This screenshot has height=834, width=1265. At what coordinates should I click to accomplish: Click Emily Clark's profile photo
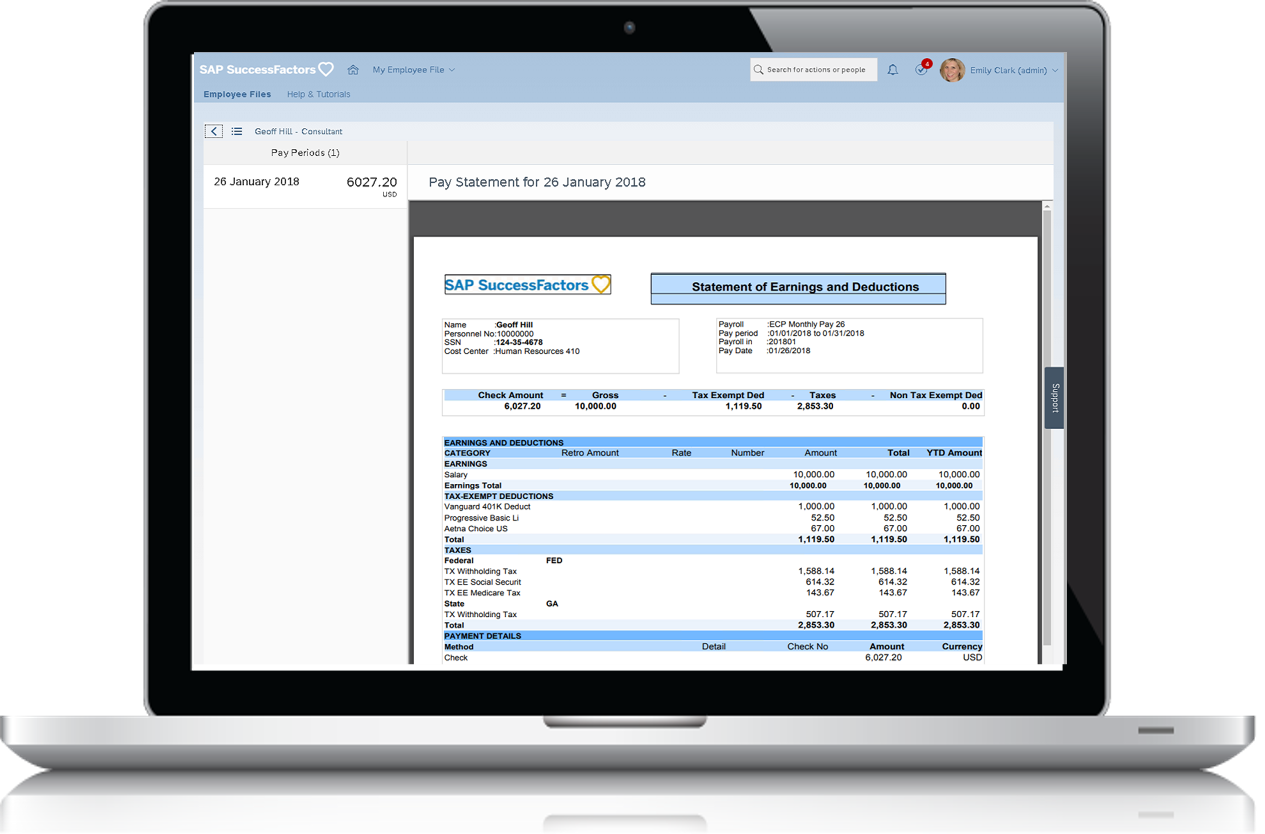952,70
